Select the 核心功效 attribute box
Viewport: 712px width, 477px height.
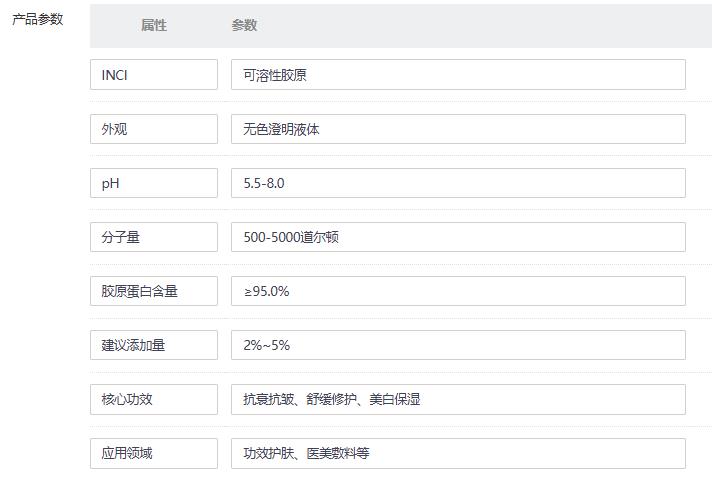pos(153,399)
